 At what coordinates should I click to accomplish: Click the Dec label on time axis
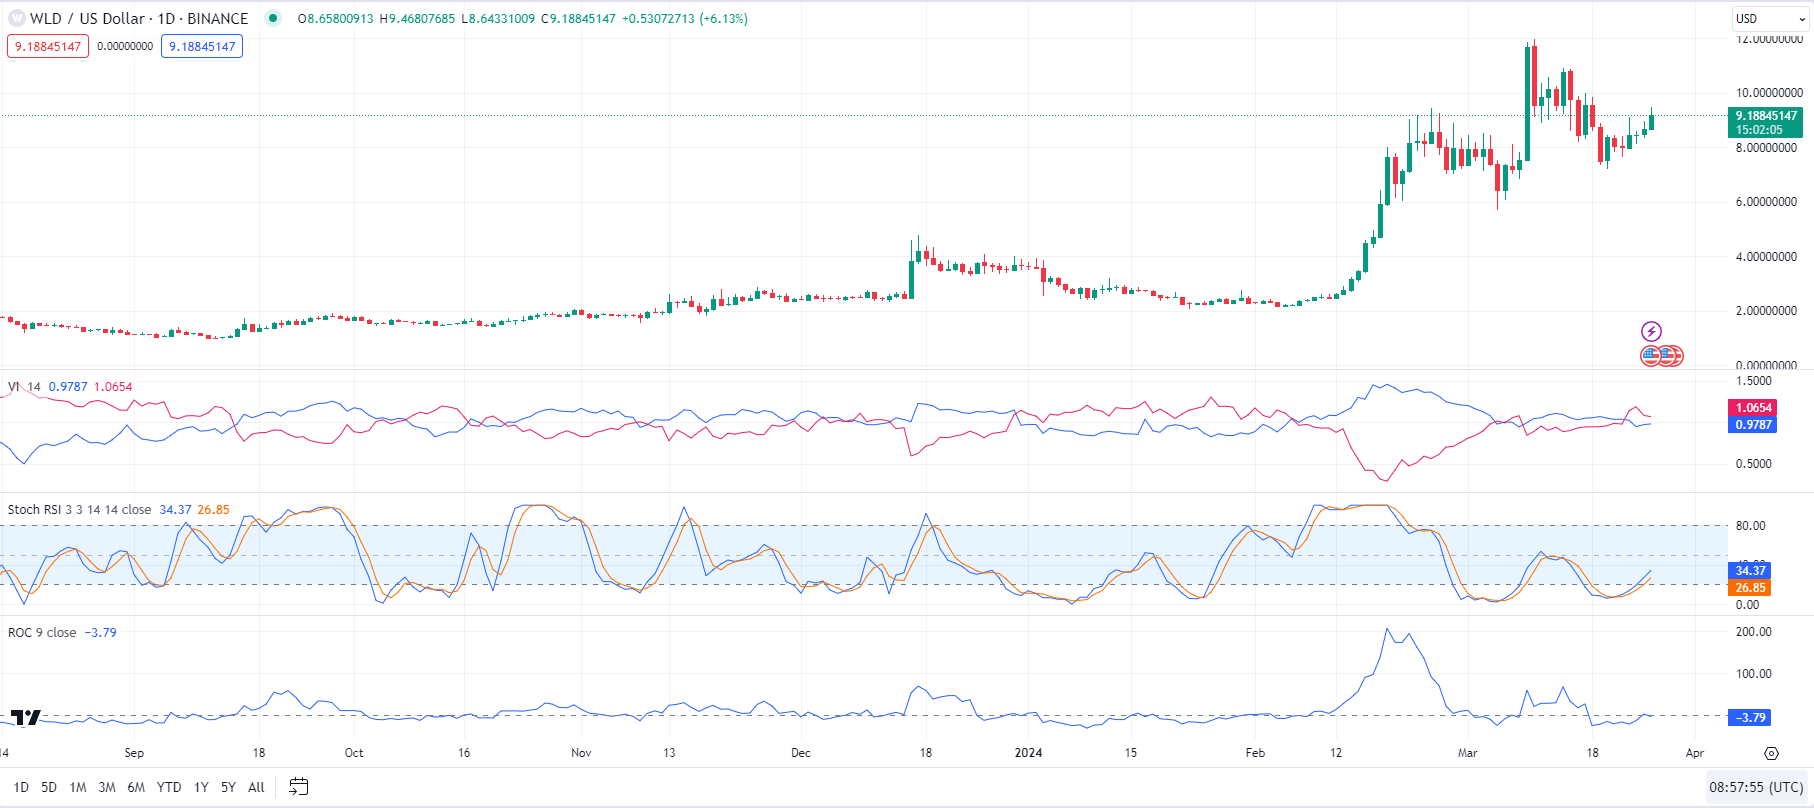click(x=800, y=753)
